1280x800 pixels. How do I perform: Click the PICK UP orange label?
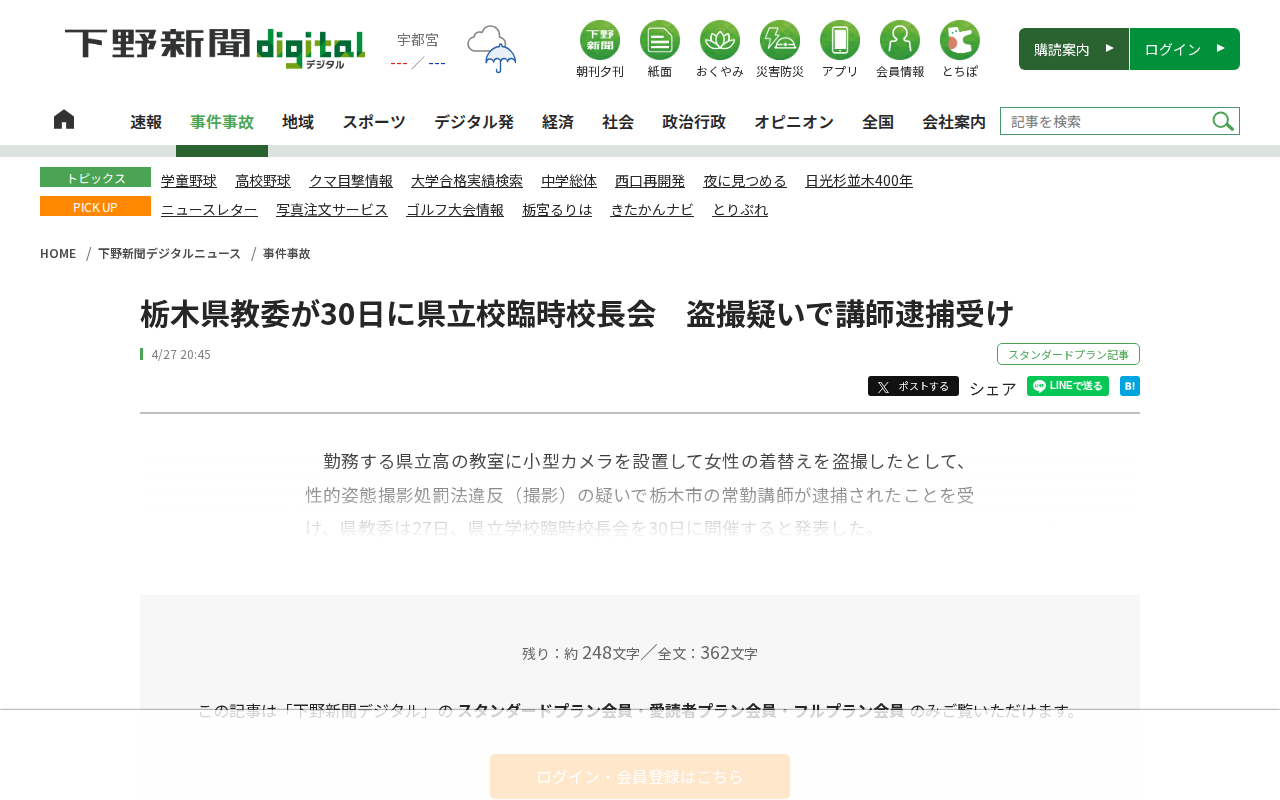point(95,206)
